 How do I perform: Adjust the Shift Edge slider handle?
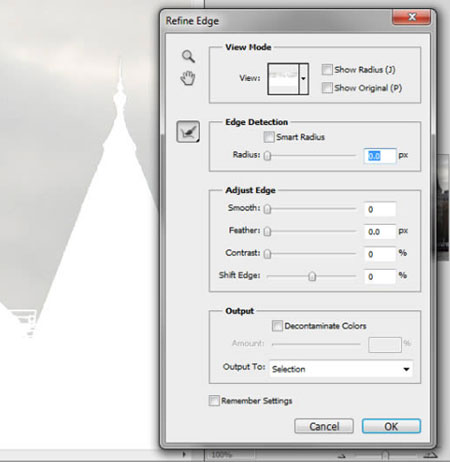[x=312, y=276]
